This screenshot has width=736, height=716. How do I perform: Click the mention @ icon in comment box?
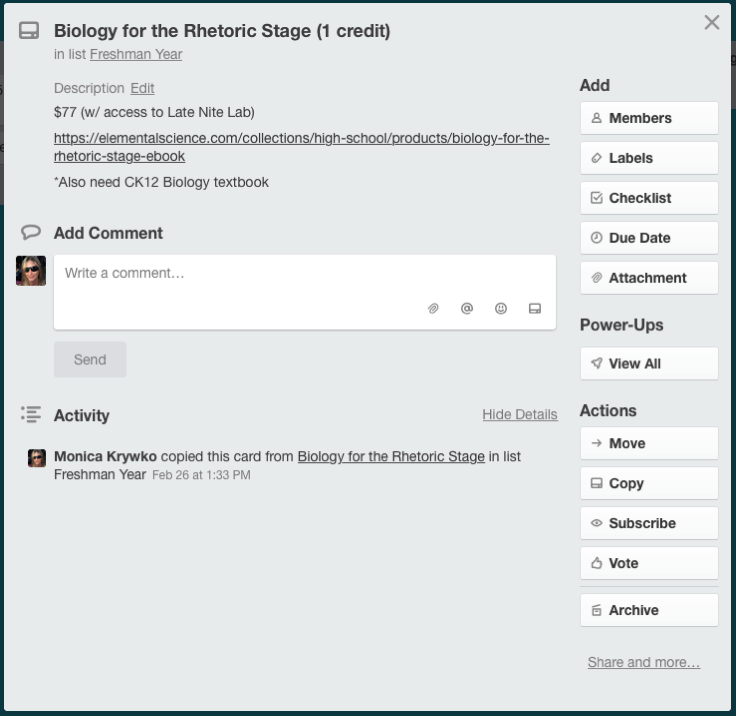(467, 309)
